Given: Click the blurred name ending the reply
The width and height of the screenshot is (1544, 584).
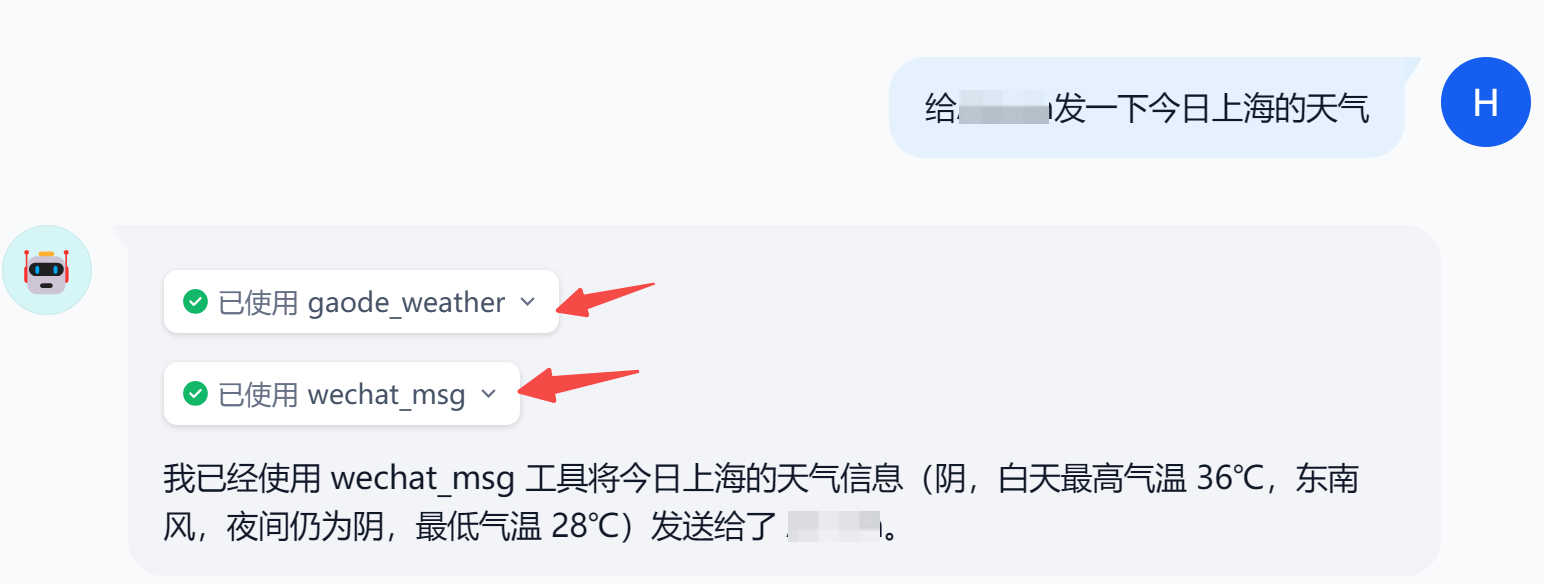Looking at the screenshot, I should [x=833, y=525].
